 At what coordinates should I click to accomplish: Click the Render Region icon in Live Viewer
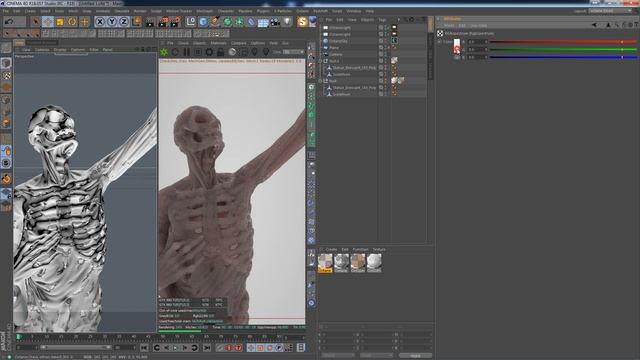tap(243, 52)
